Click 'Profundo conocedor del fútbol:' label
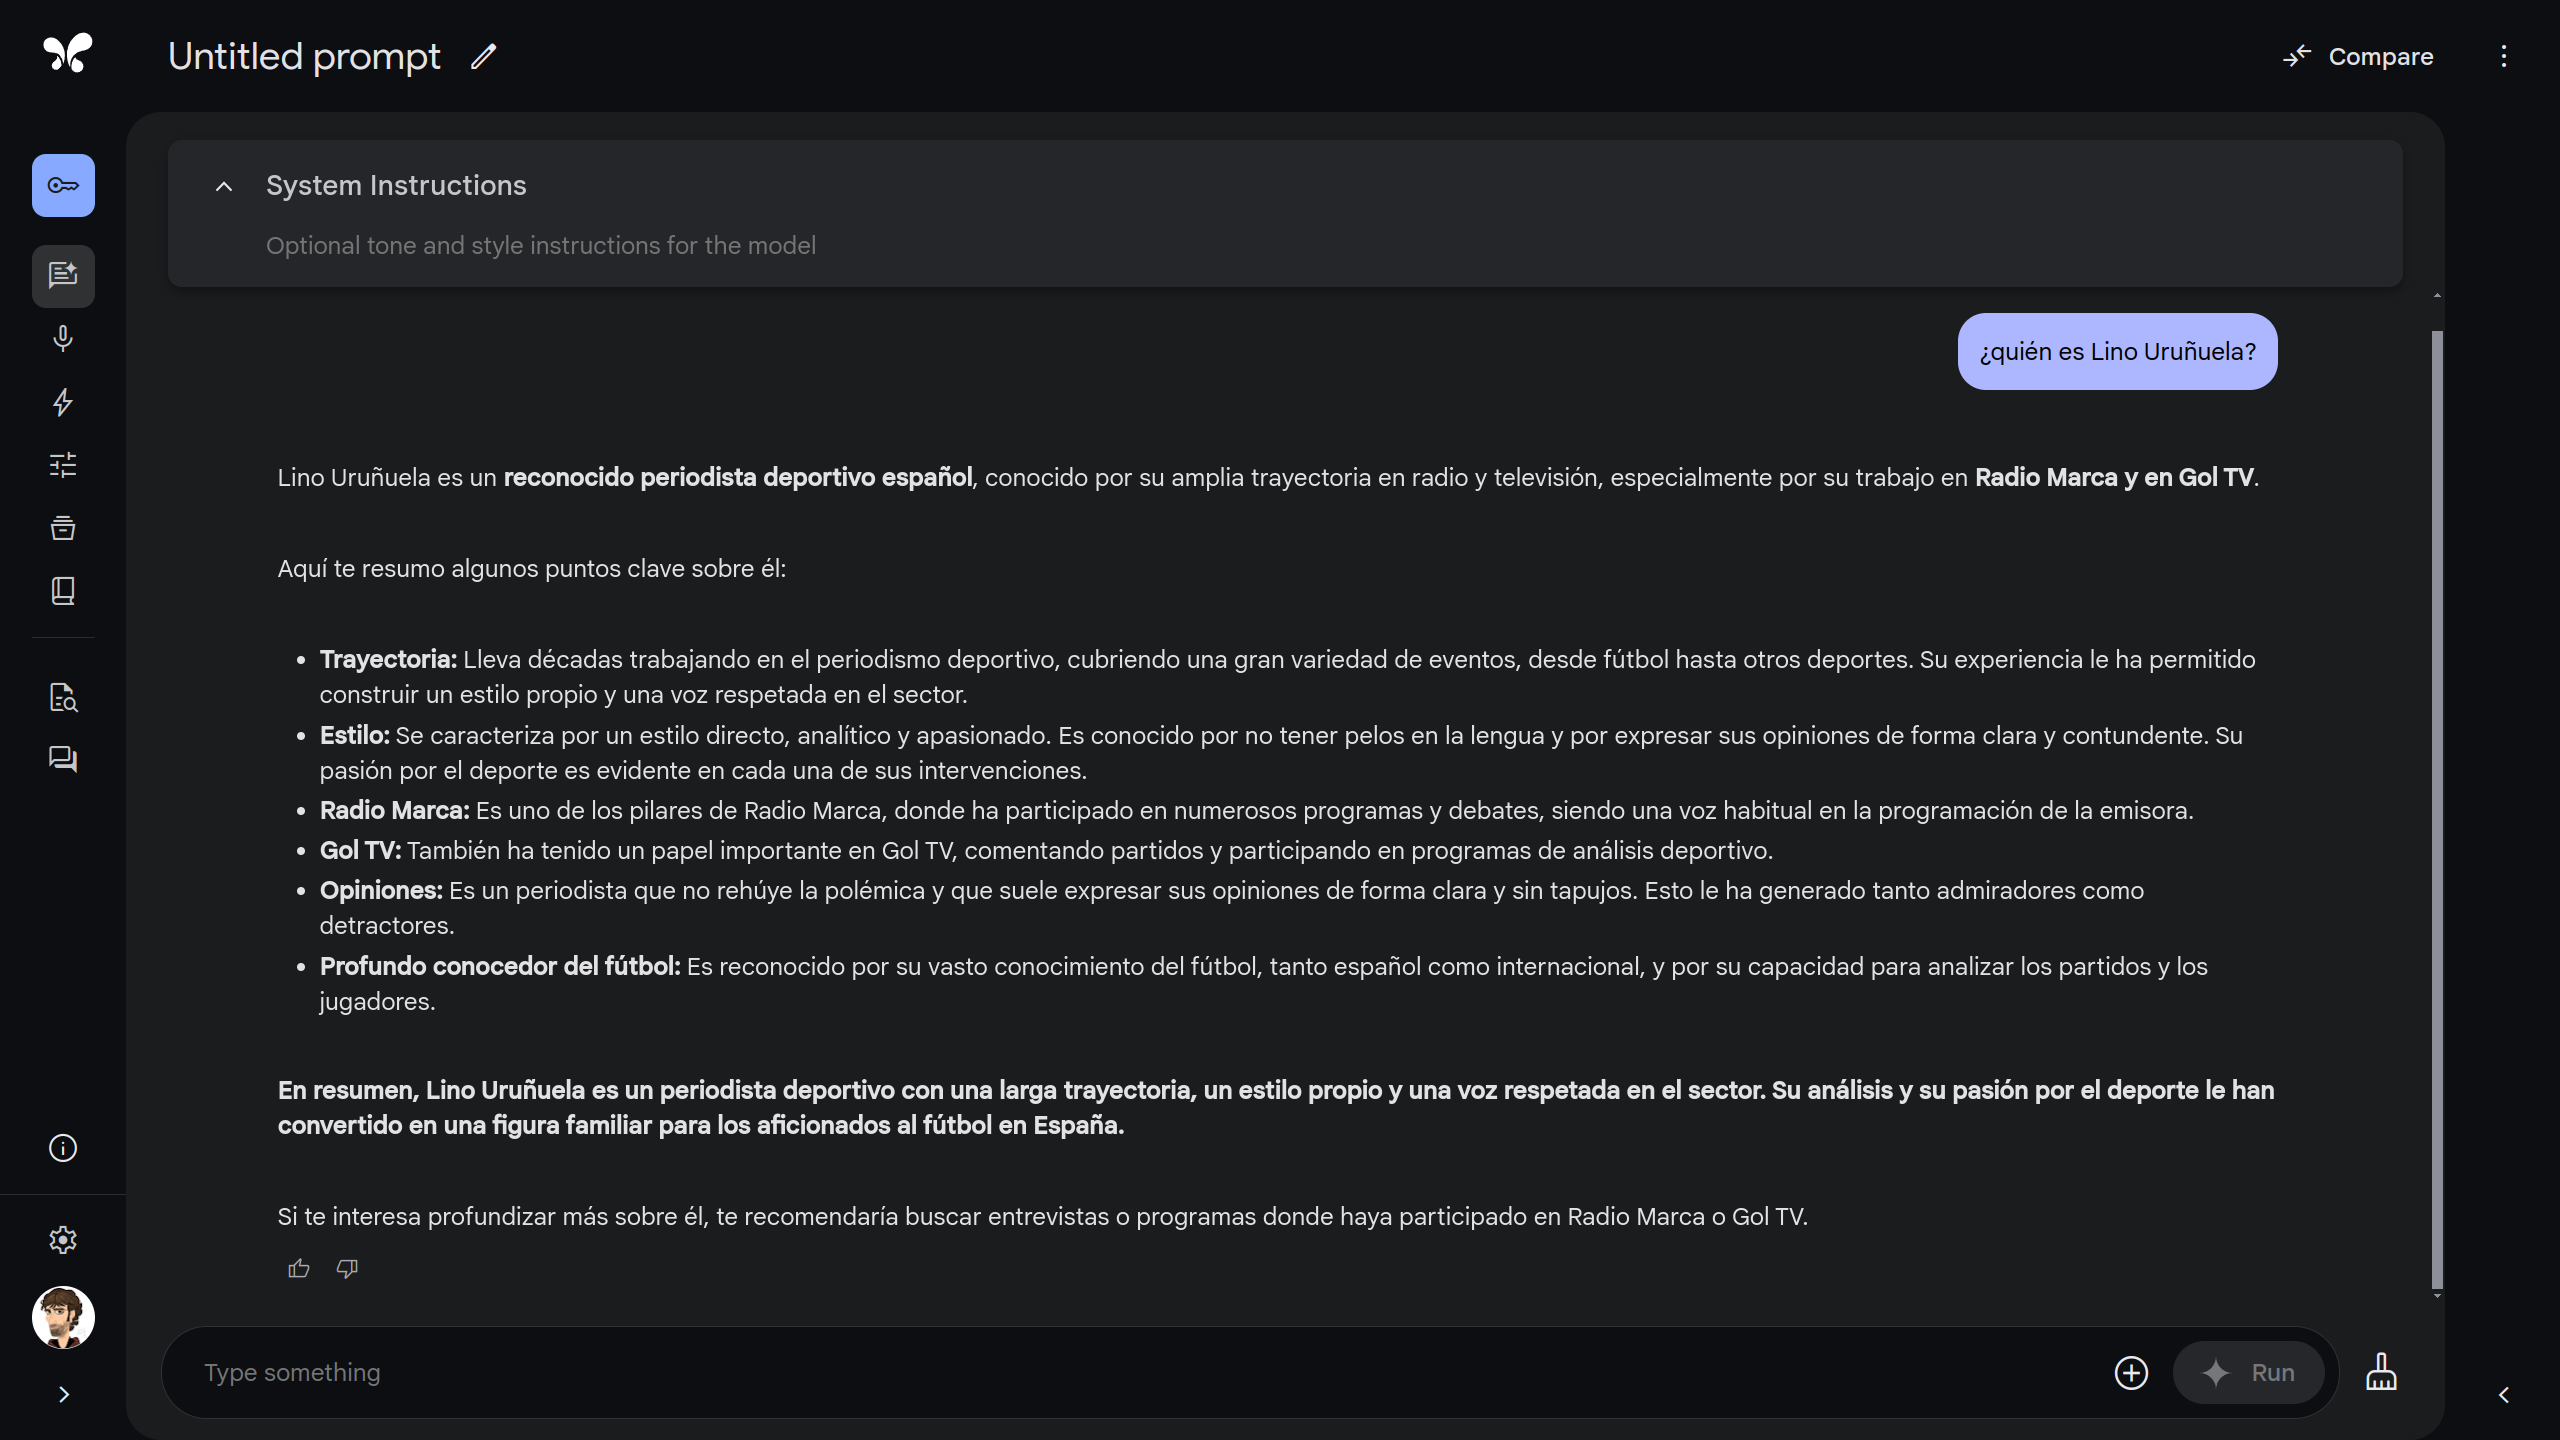Image resolution: width=2560 pixels, height=1440 pixels. pyautogui.click(x=500, y=967)
